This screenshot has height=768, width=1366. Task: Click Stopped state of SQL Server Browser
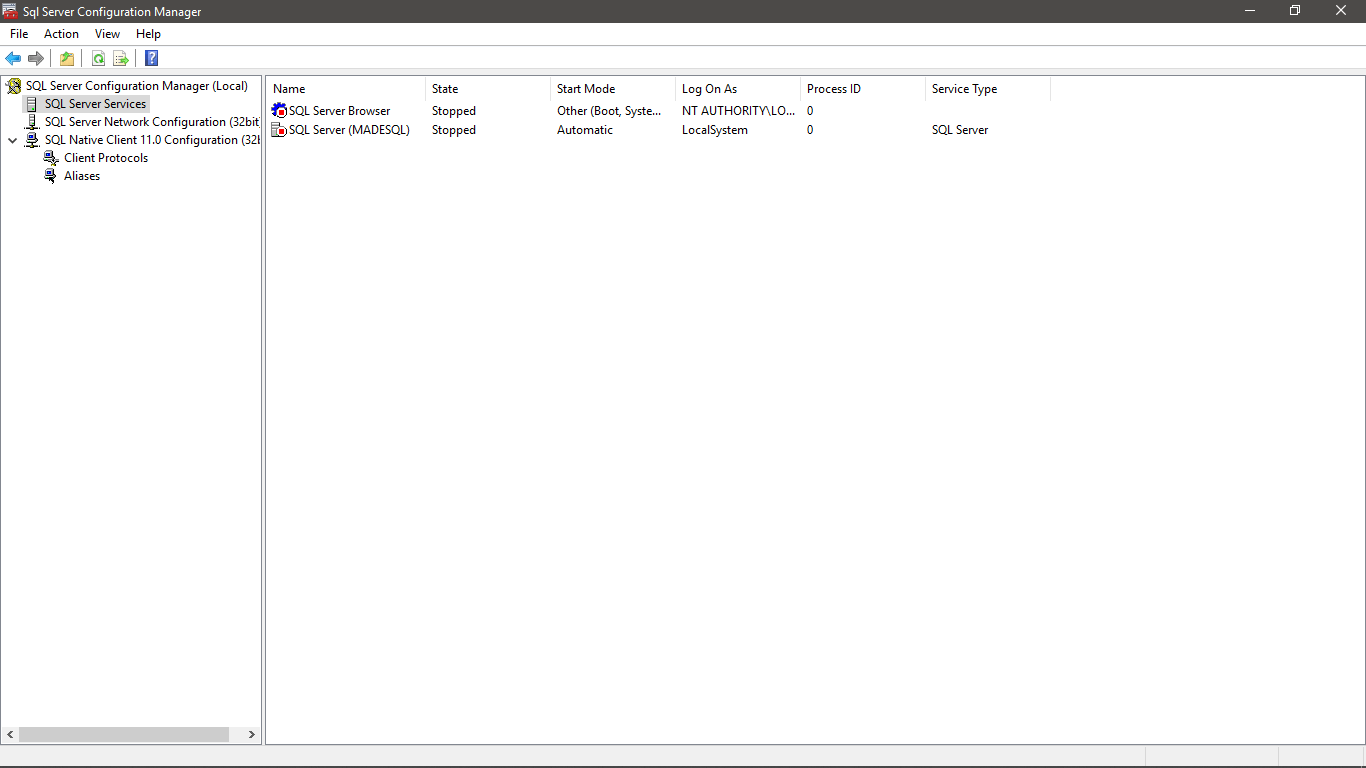pos(454,111)
